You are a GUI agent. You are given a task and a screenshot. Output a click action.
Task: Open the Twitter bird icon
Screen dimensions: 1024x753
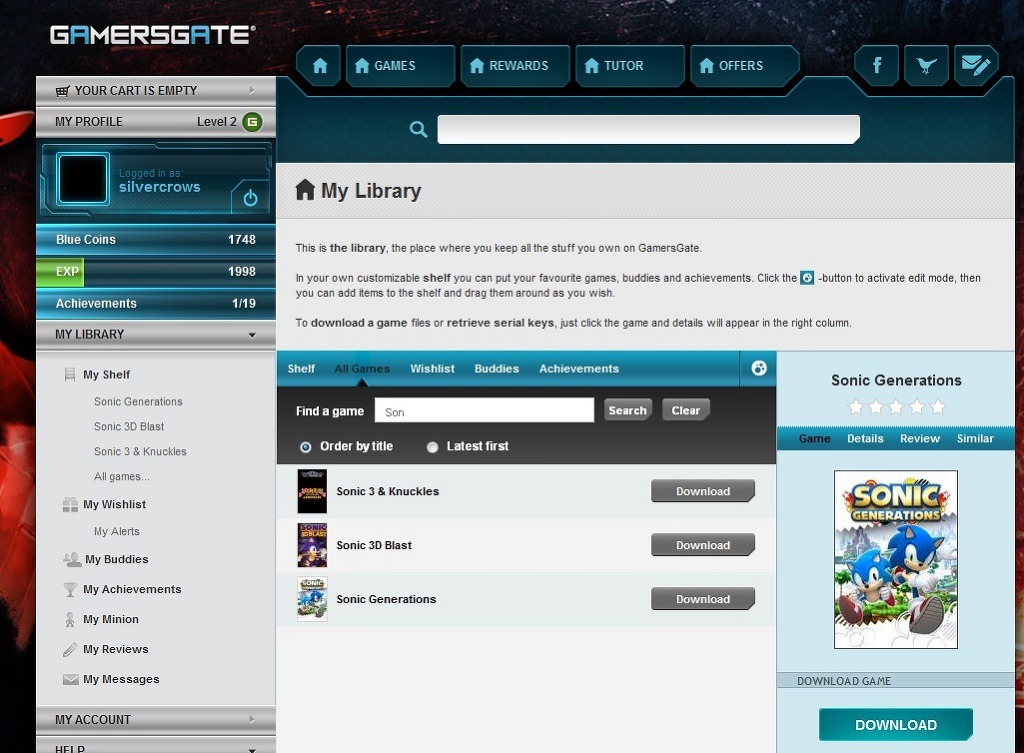click(x=926, y=66)
